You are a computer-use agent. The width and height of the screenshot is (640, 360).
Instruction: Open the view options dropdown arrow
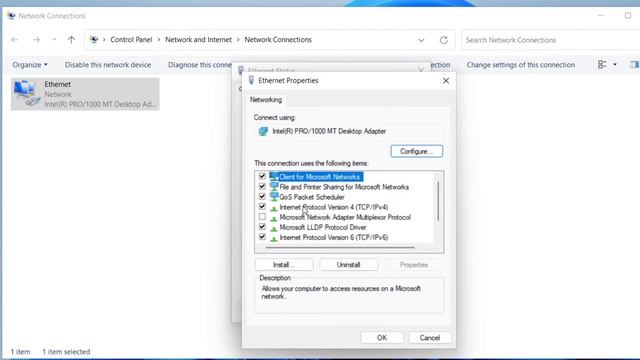pyautogui.click(x=615, y=64)
